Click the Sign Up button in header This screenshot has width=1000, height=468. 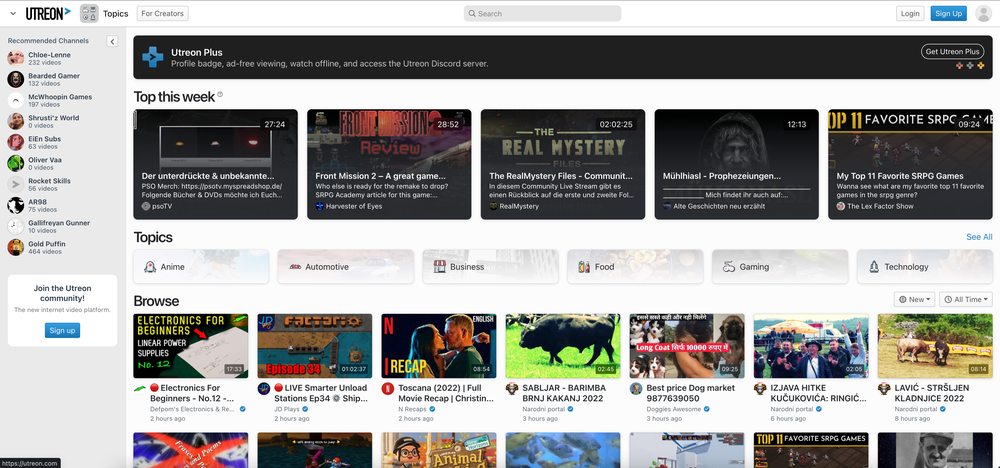[948, 13]
